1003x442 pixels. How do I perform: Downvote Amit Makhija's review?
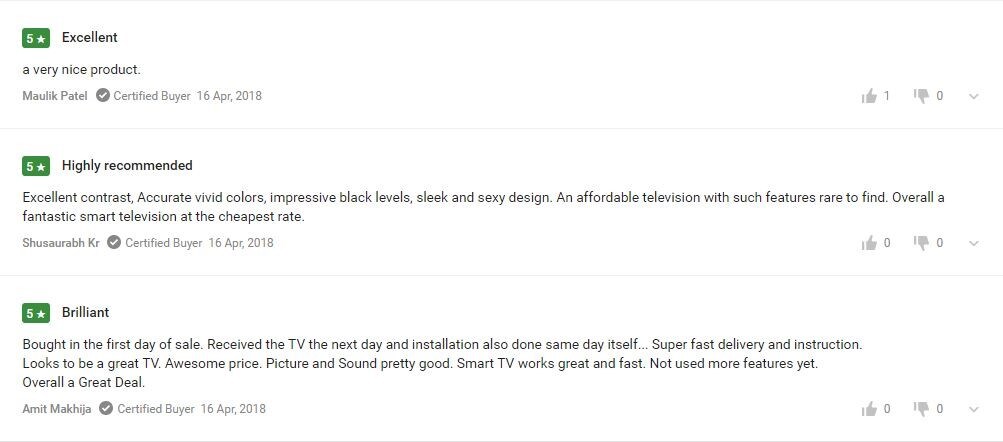point(921,409)
